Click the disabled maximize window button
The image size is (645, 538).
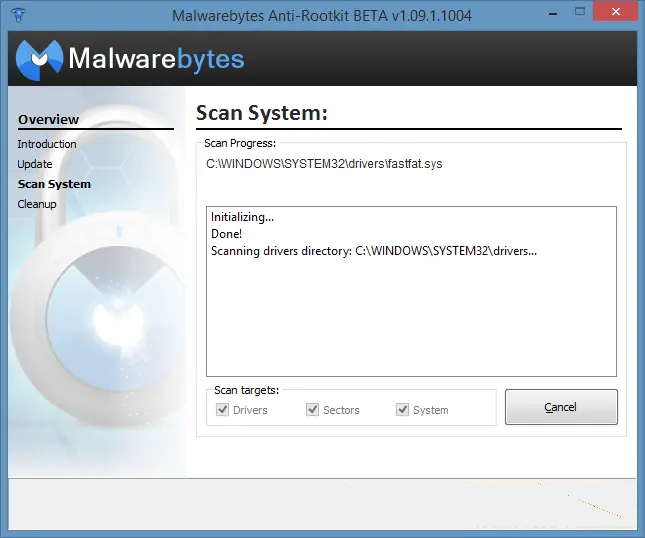tap(580, 12)
